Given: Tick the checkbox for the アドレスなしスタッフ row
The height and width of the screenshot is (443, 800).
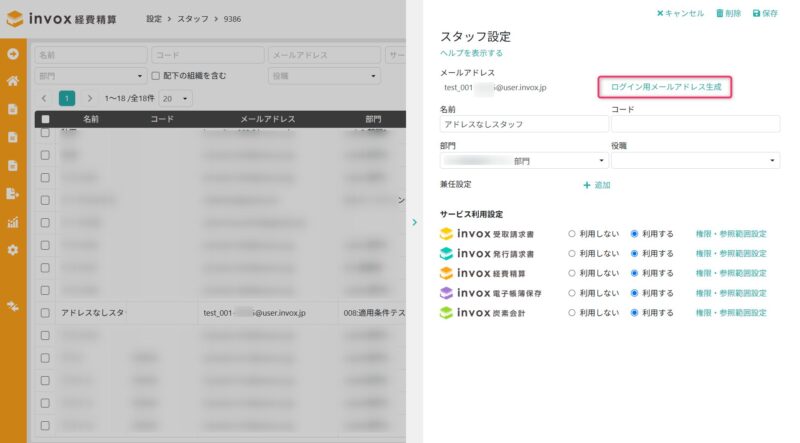Looking at the screenshot, I should point(45,313).
